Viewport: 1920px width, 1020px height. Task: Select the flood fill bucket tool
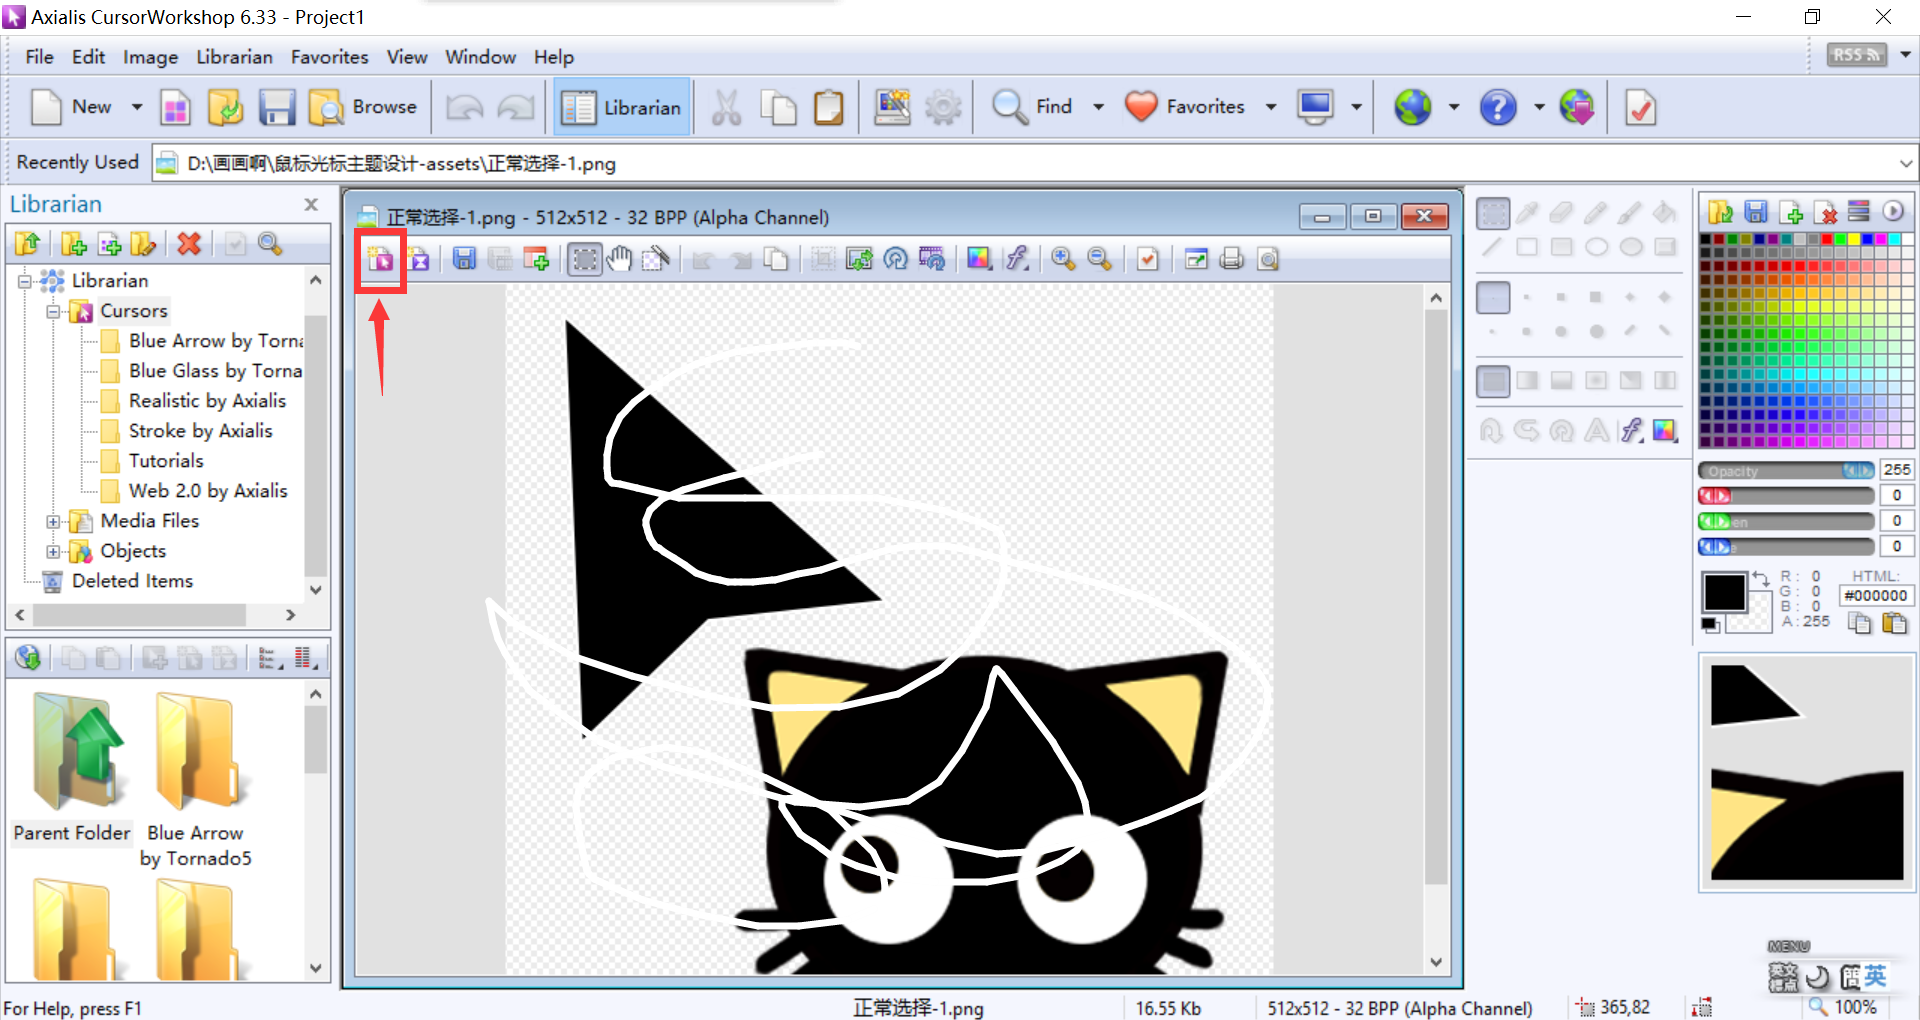pos(1664,213)
